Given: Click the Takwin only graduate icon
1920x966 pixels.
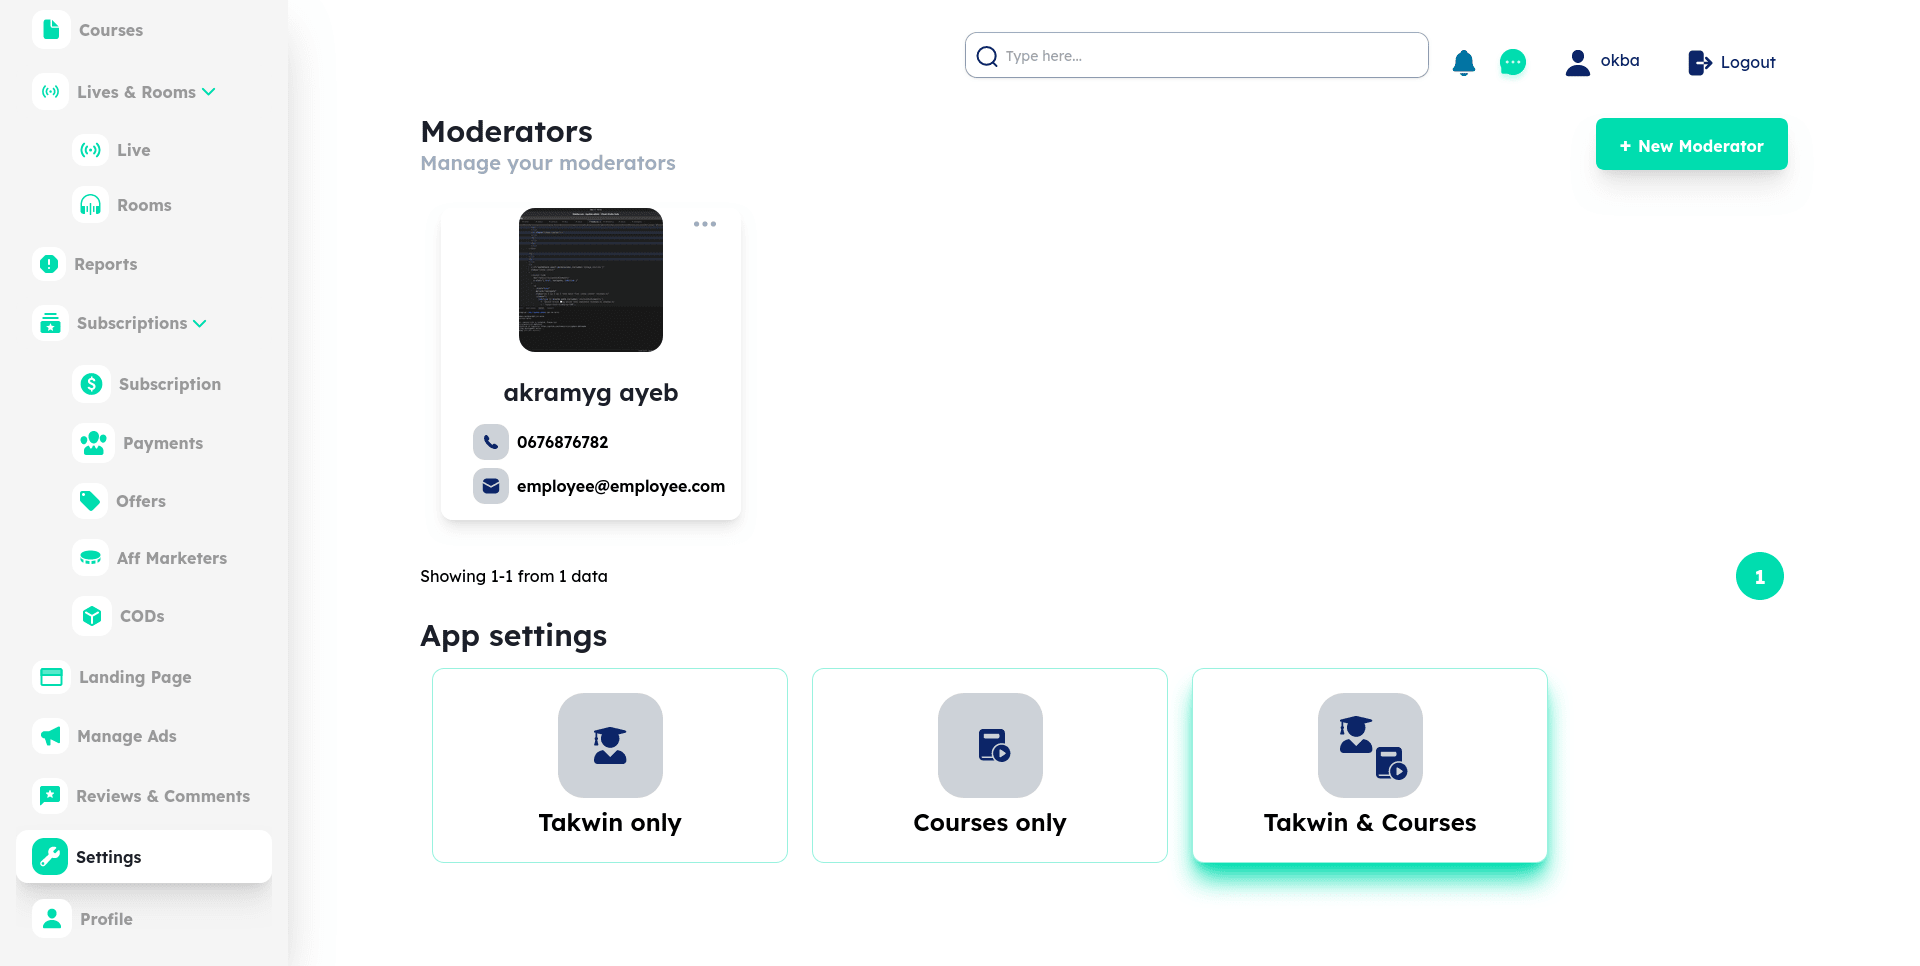Looking at the screenshot, I should click(x=610, y=746).
